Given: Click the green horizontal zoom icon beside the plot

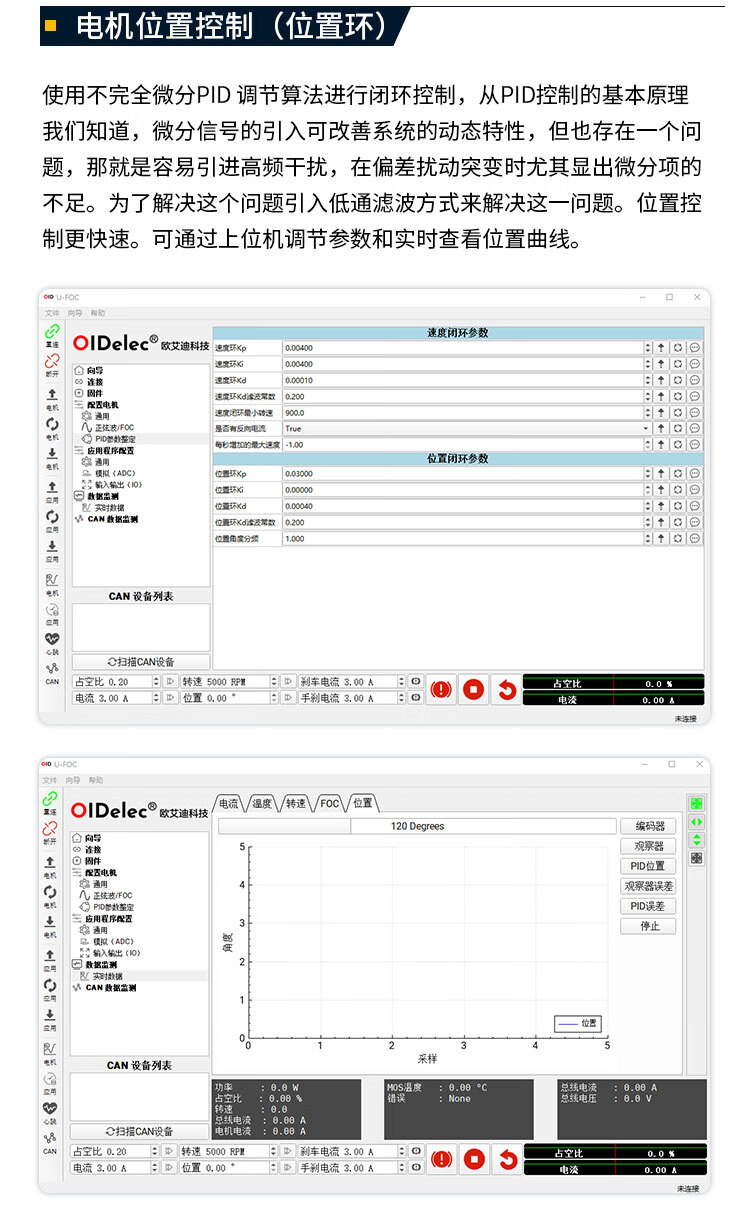Looking at the screenshot, I should pos(697,822).
